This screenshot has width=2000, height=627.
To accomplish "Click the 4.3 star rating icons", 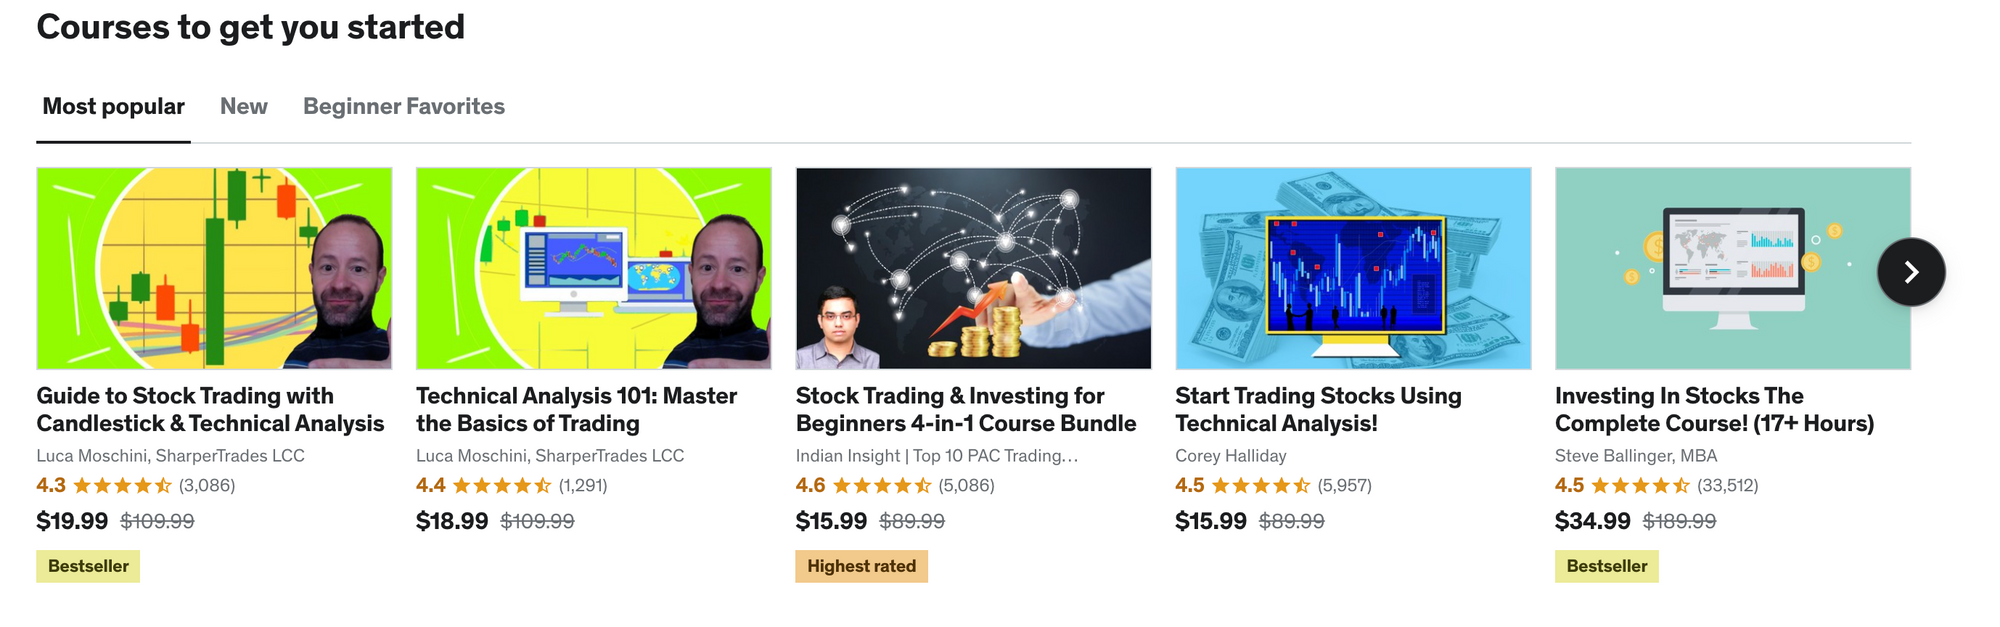I will pyautogui.click(x=122, y=486).
